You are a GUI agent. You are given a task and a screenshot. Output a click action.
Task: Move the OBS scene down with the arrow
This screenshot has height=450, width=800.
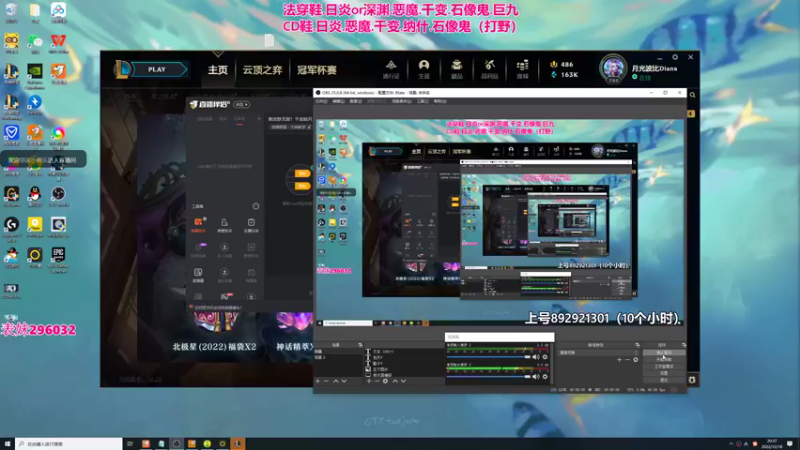pos(344,381)
